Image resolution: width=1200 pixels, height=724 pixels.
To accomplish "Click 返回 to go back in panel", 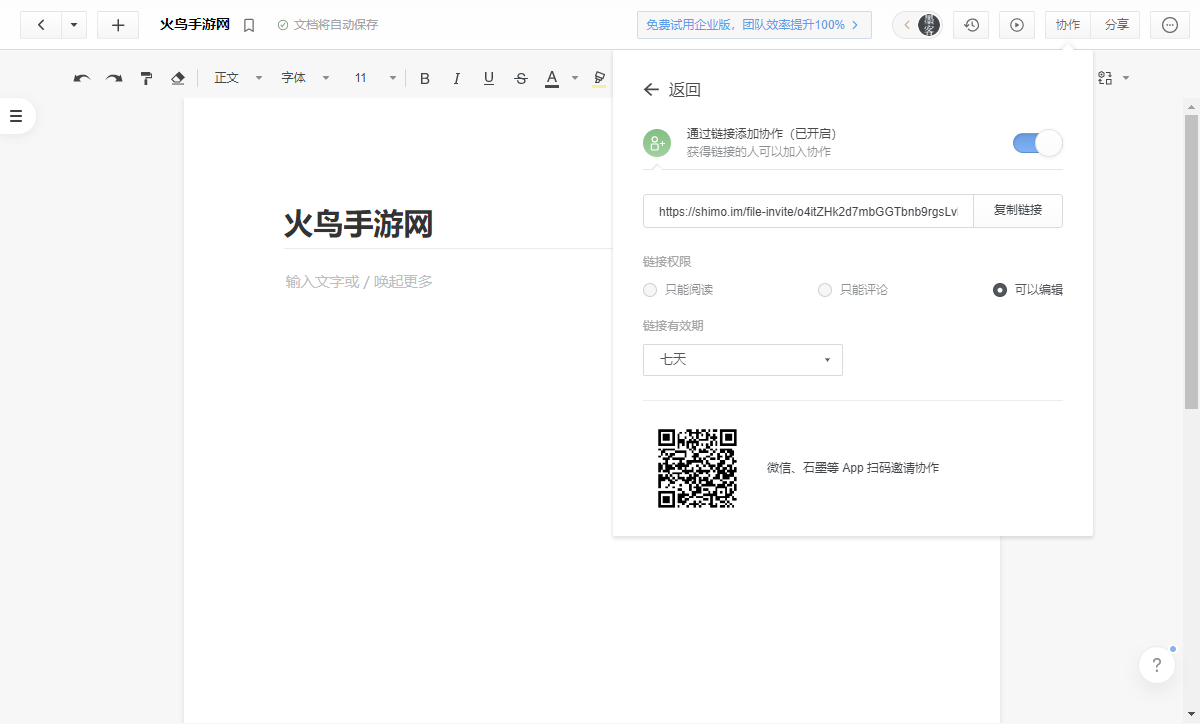I will tap(672, 90).
